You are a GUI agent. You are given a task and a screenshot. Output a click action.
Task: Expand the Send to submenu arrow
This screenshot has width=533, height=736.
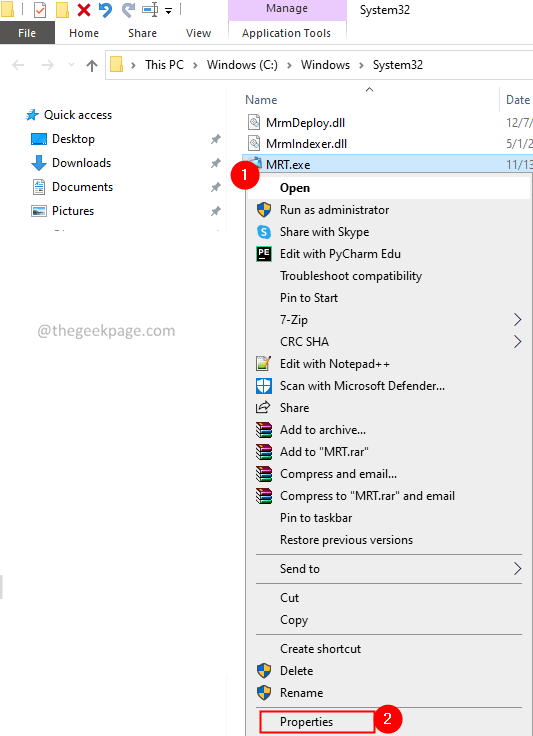pos(517,569)
